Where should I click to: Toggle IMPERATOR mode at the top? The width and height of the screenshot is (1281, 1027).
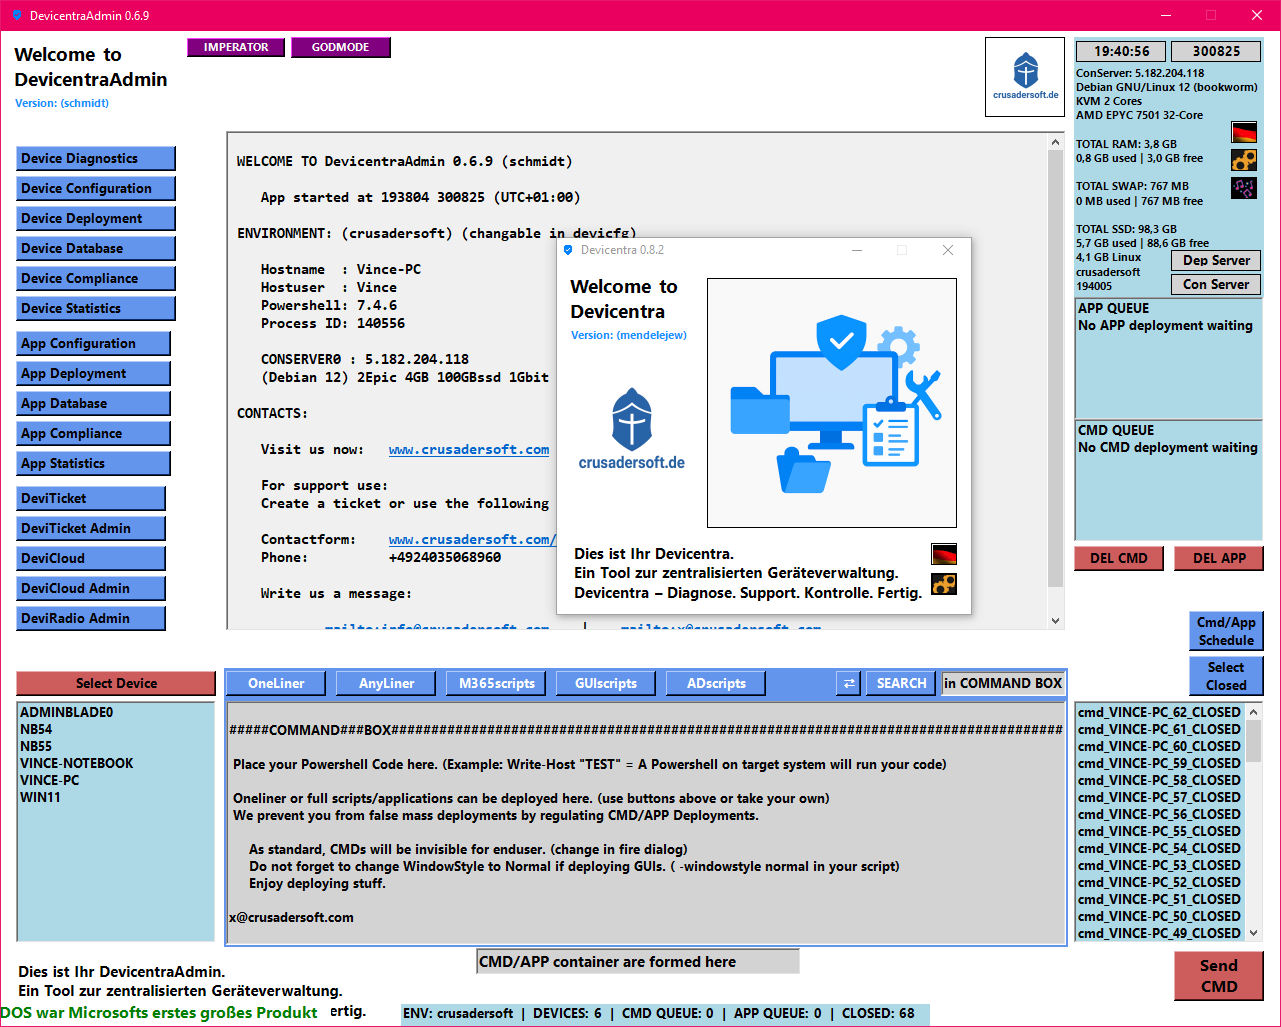[236, 47]
